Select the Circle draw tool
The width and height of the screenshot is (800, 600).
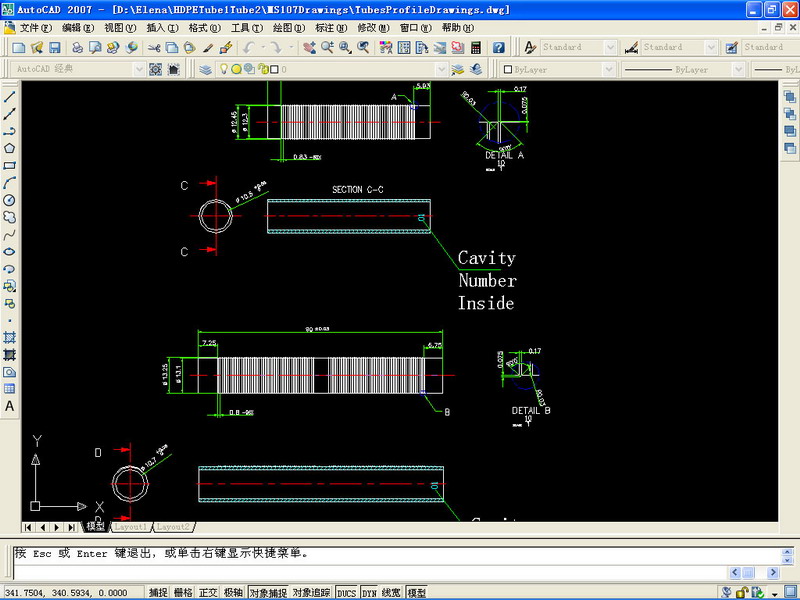coord(10,200)
